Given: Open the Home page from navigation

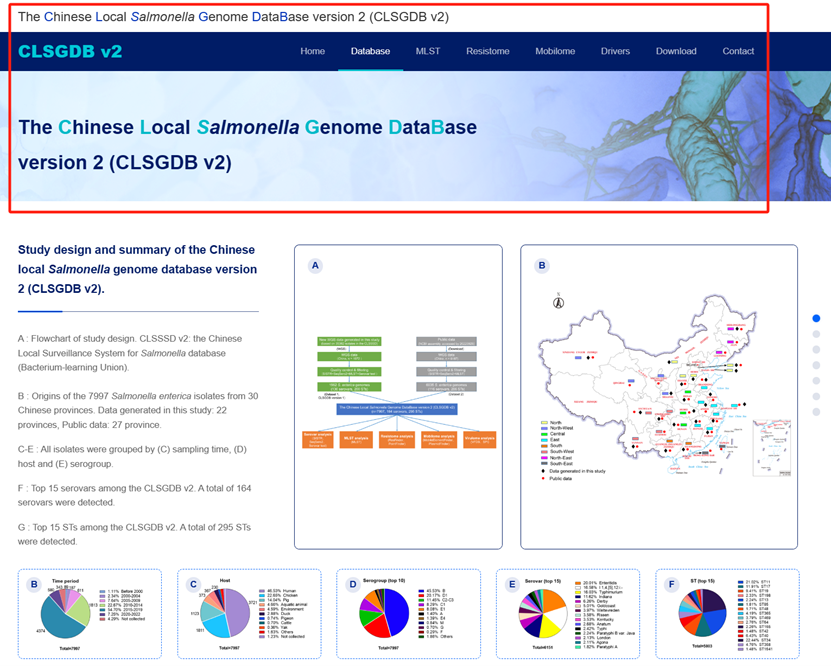Looking at the screenshot, I should pyautogui.click(x=313, y=51).
